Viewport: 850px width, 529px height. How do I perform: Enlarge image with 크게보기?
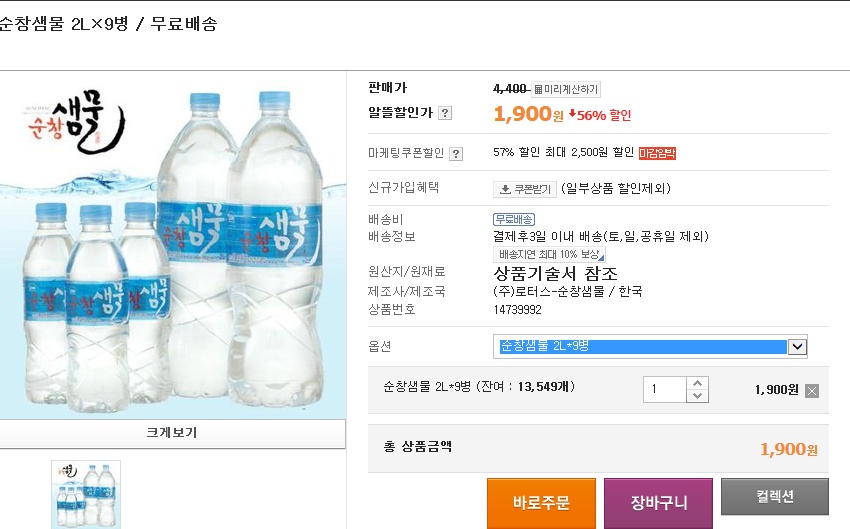click(172, 433)
